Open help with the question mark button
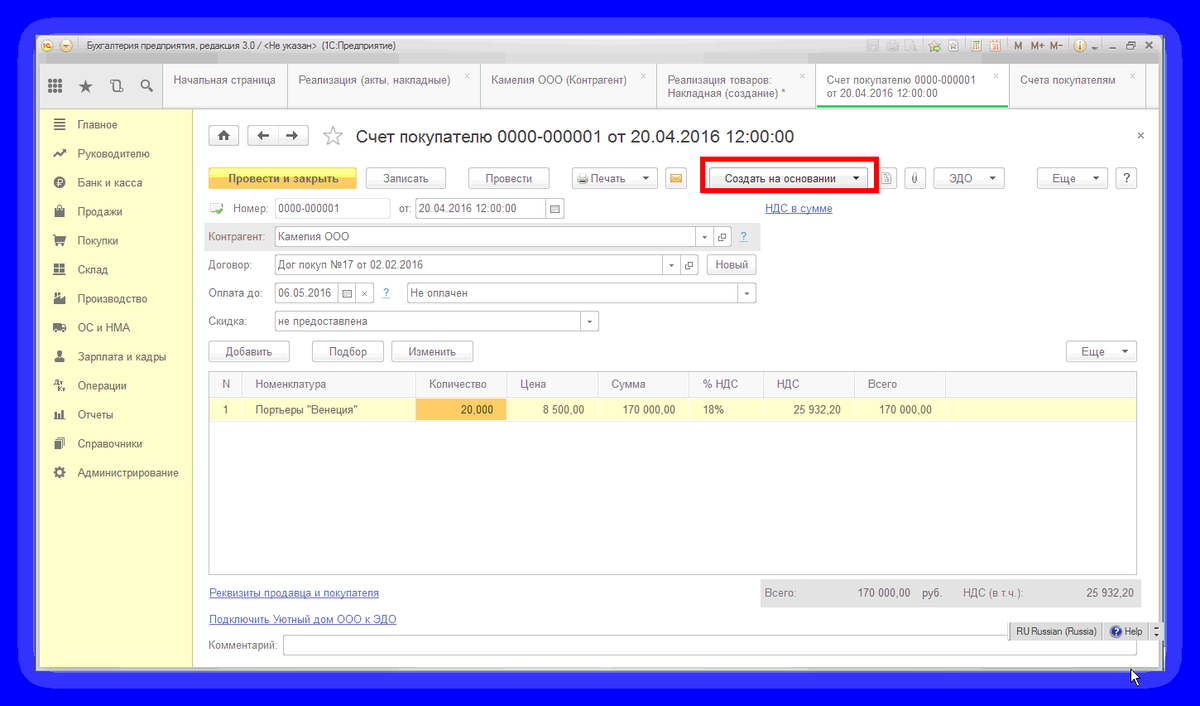 pos(1127,178)
